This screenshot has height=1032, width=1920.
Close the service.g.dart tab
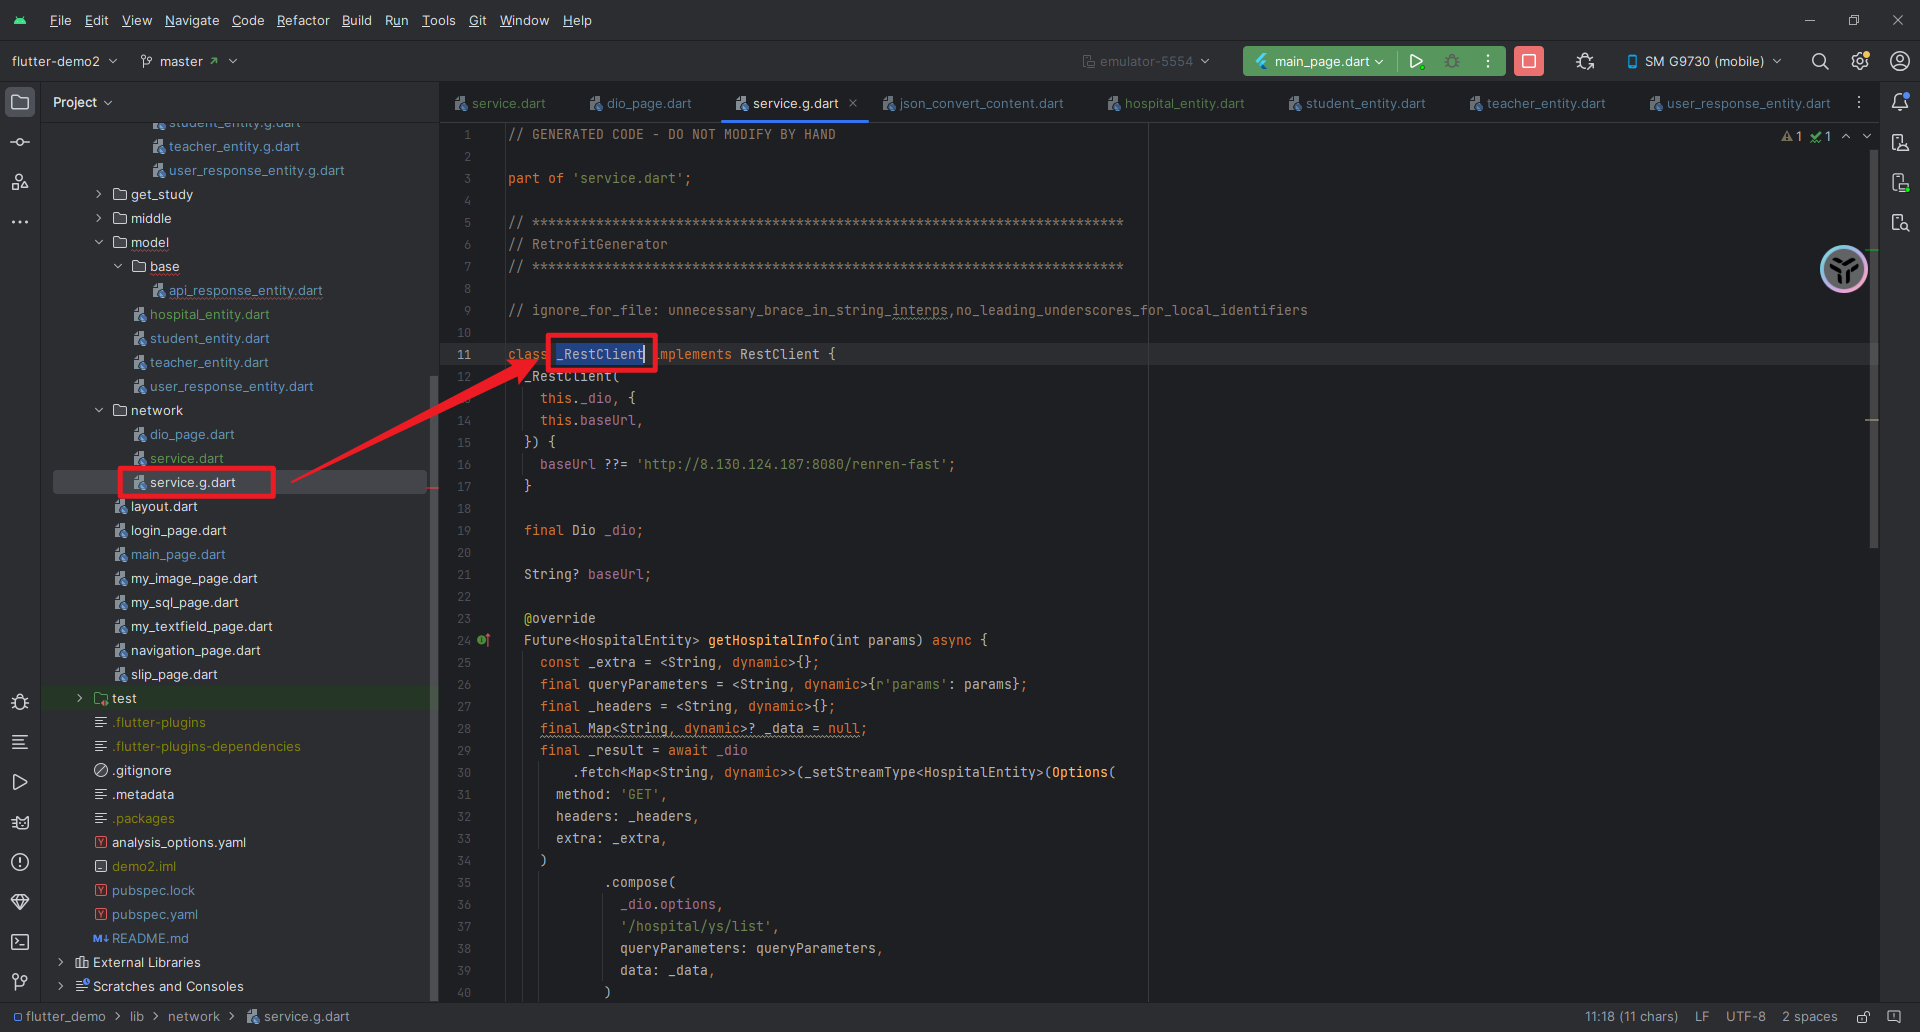coord(853,103)
